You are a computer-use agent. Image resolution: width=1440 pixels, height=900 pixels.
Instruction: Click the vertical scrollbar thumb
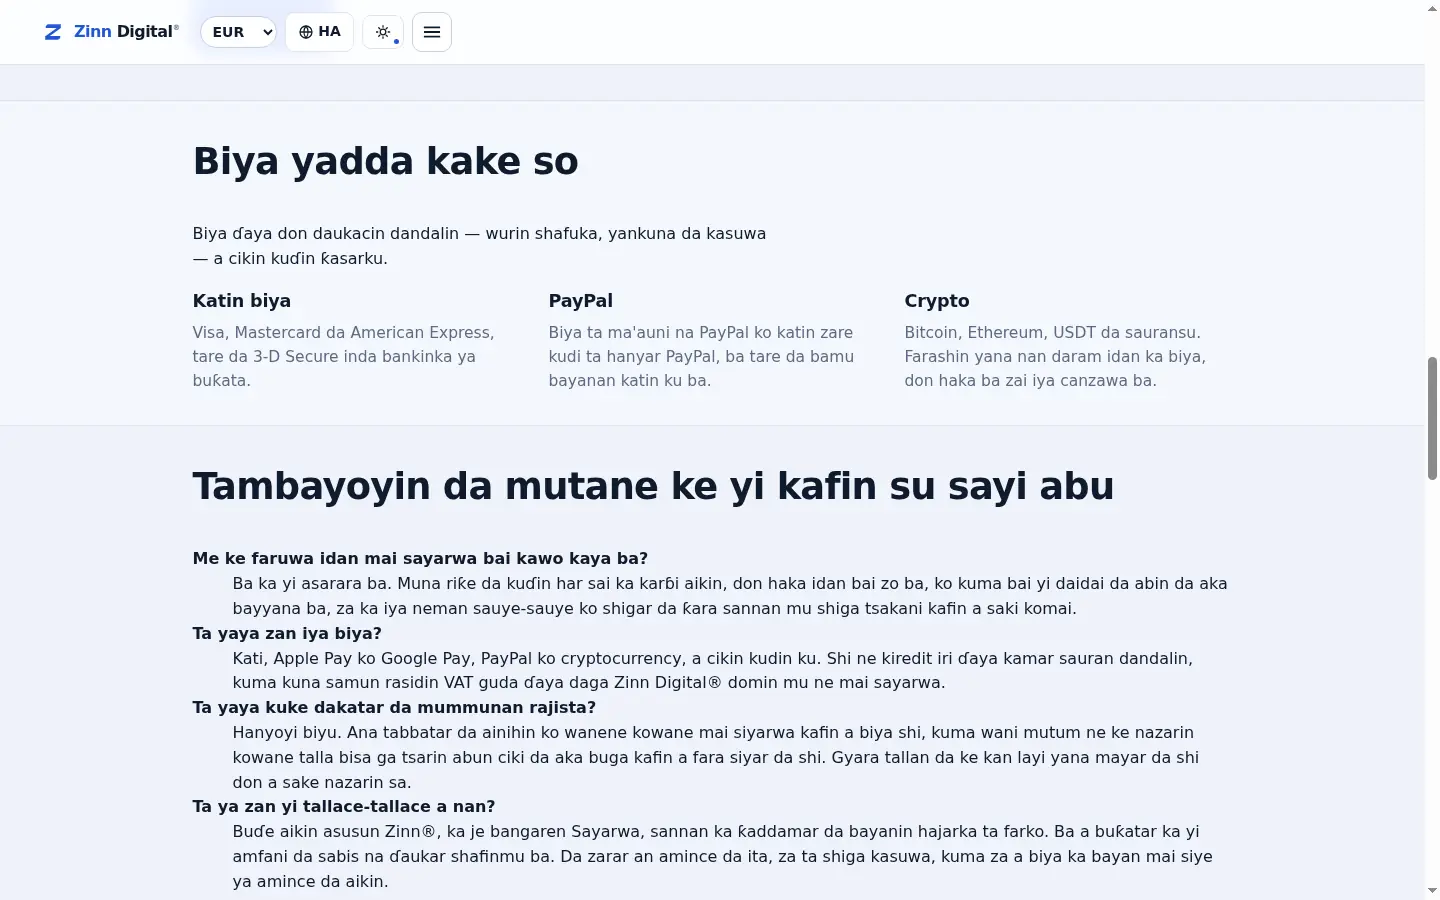(1432, 418)
